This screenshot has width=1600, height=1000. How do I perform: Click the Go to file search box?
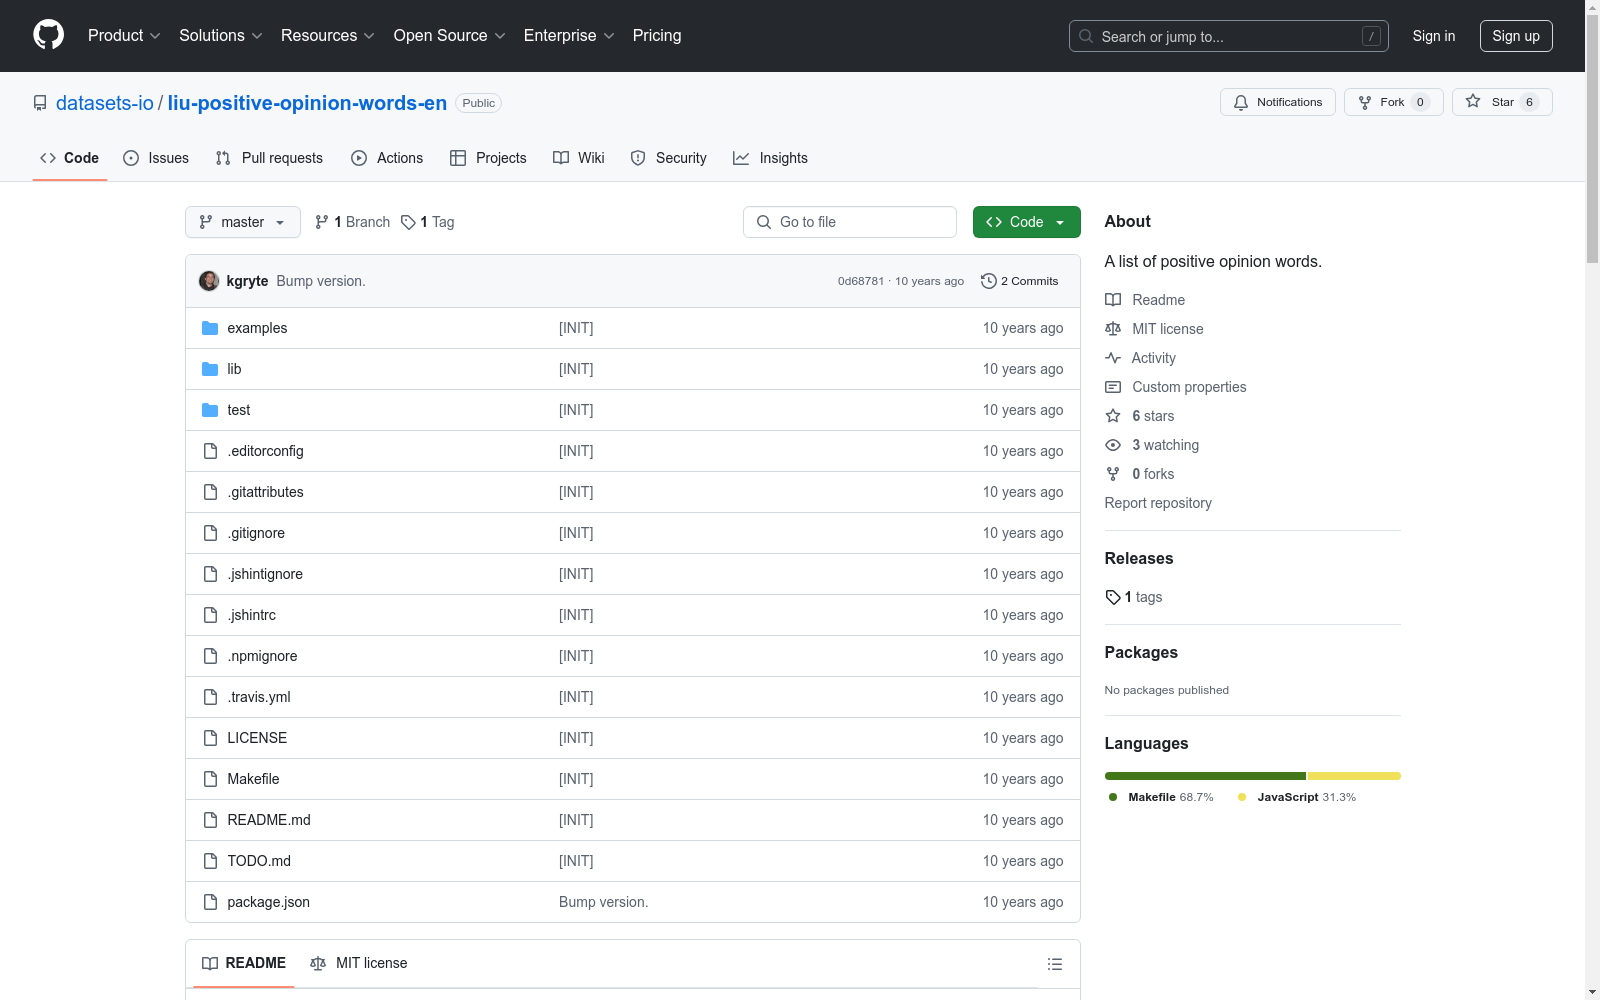click(850, 222)
